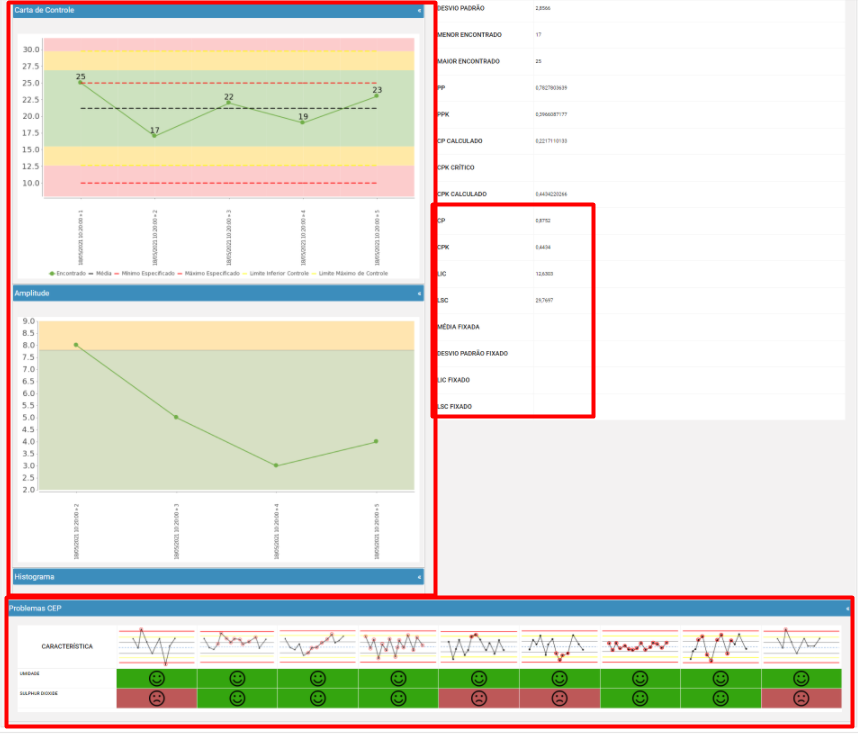
Task: Select the data point labeled 17
Action: click(154, 136)
